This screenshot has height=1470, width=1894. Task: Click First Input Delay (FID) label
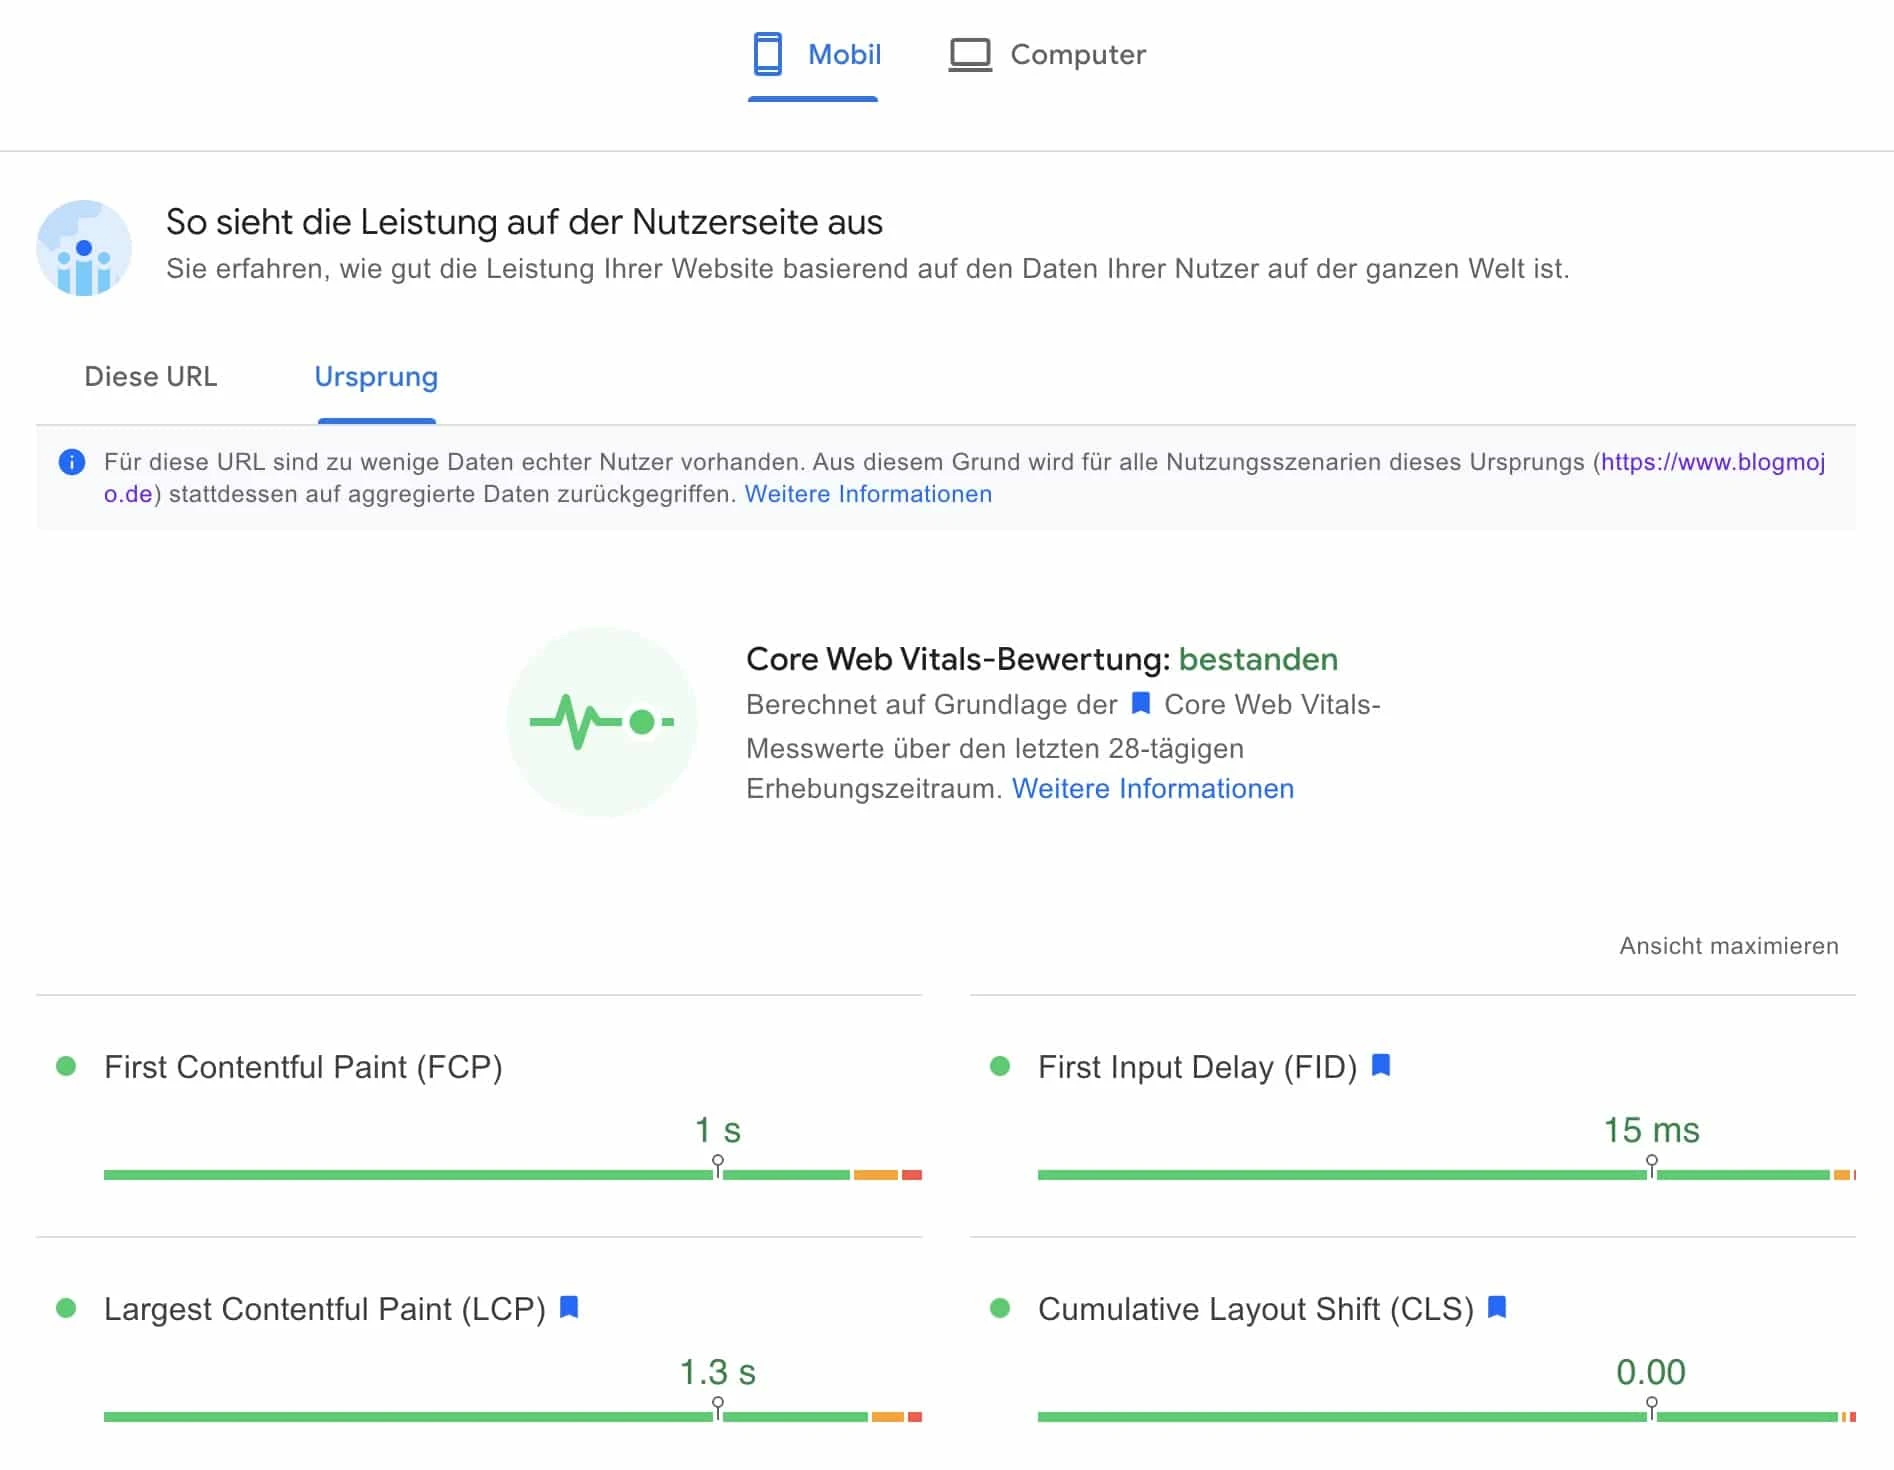[x=1197, y=1067]
